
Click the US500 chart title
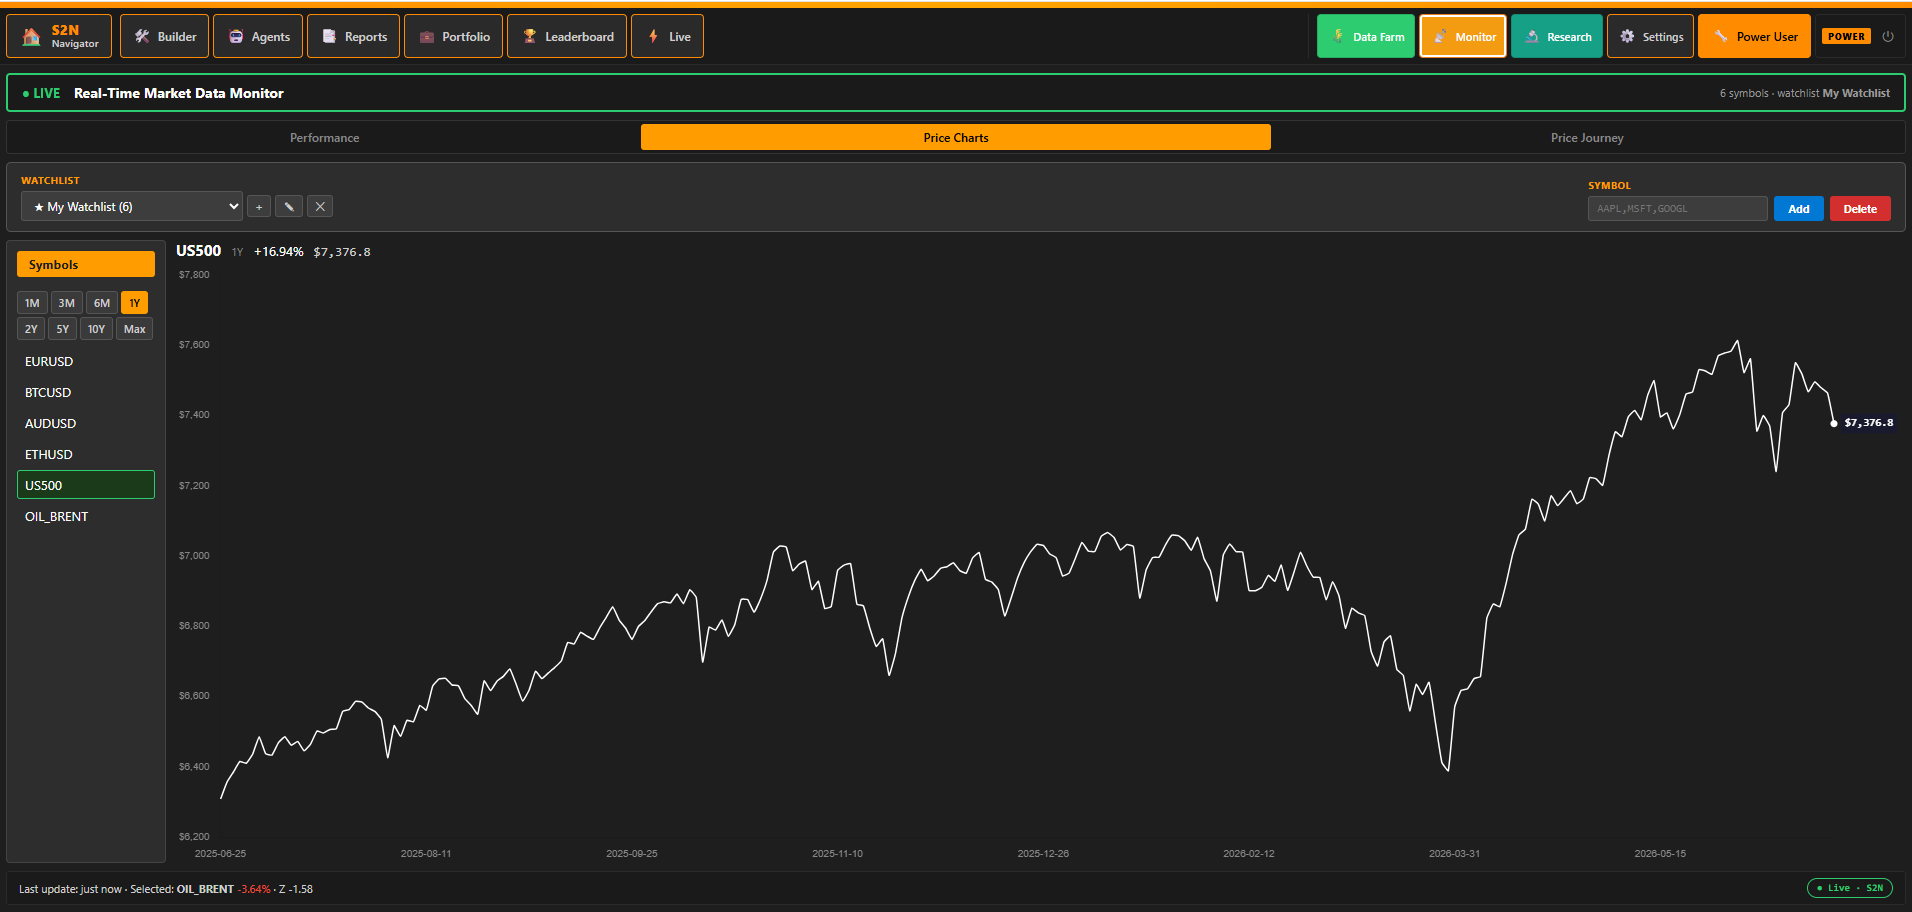198,251
